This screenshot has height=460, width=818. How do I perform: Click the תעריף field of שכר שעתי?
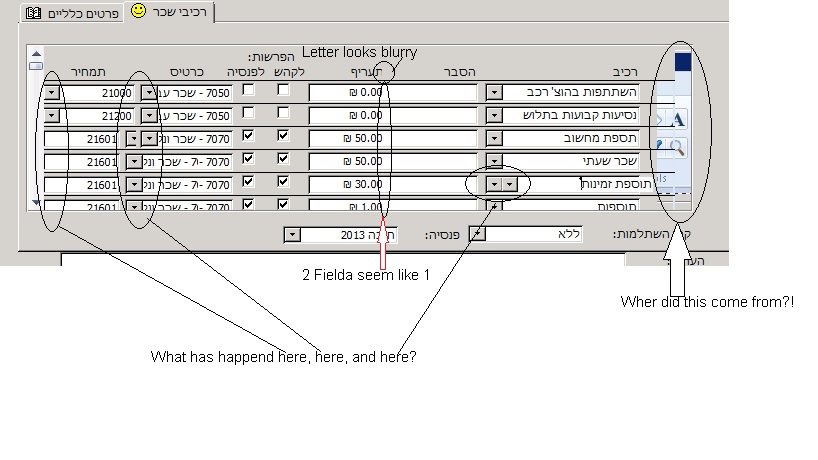coord(347,162)
